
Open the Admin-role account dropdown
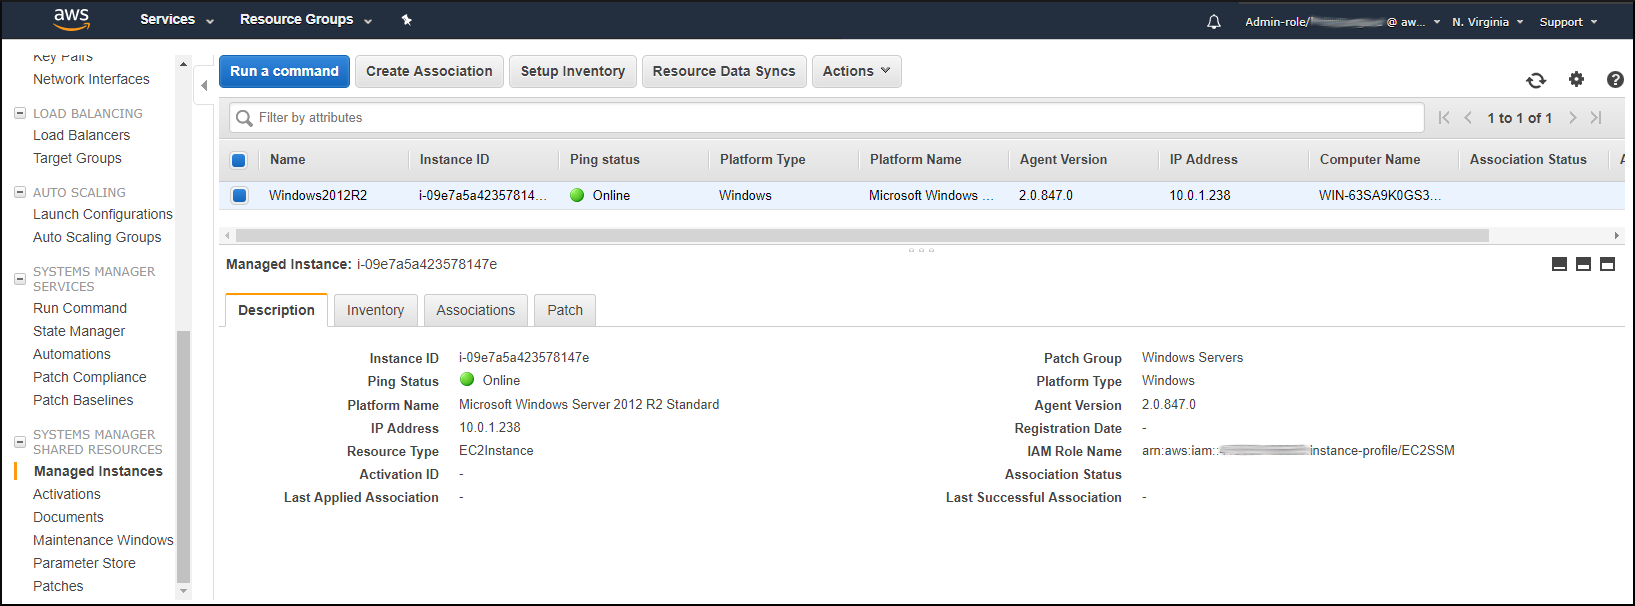[1343, 22]
